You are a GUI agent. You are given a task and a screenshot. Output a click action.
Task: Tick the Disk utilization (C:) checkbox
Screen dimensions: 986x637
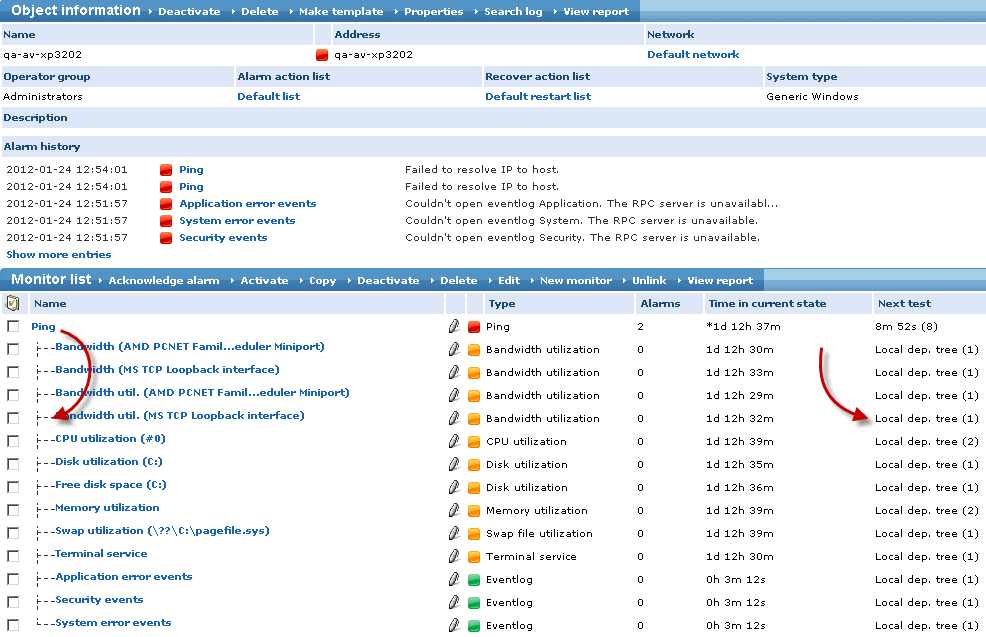[x=13, y=464]
